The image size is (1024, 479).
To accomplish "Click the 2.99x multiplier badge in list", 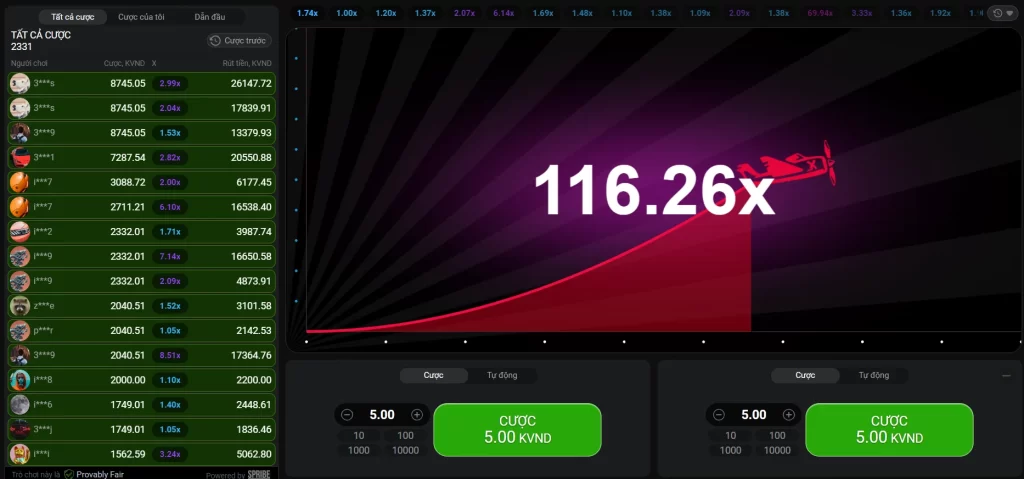I will (x=170, y=84).
